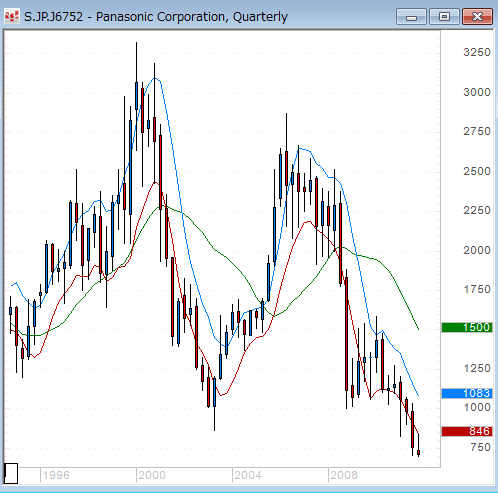The height and width of the screenshot is (493, 498).
Task: Minimize the Panasonic chart window
Action: [411, 16]
